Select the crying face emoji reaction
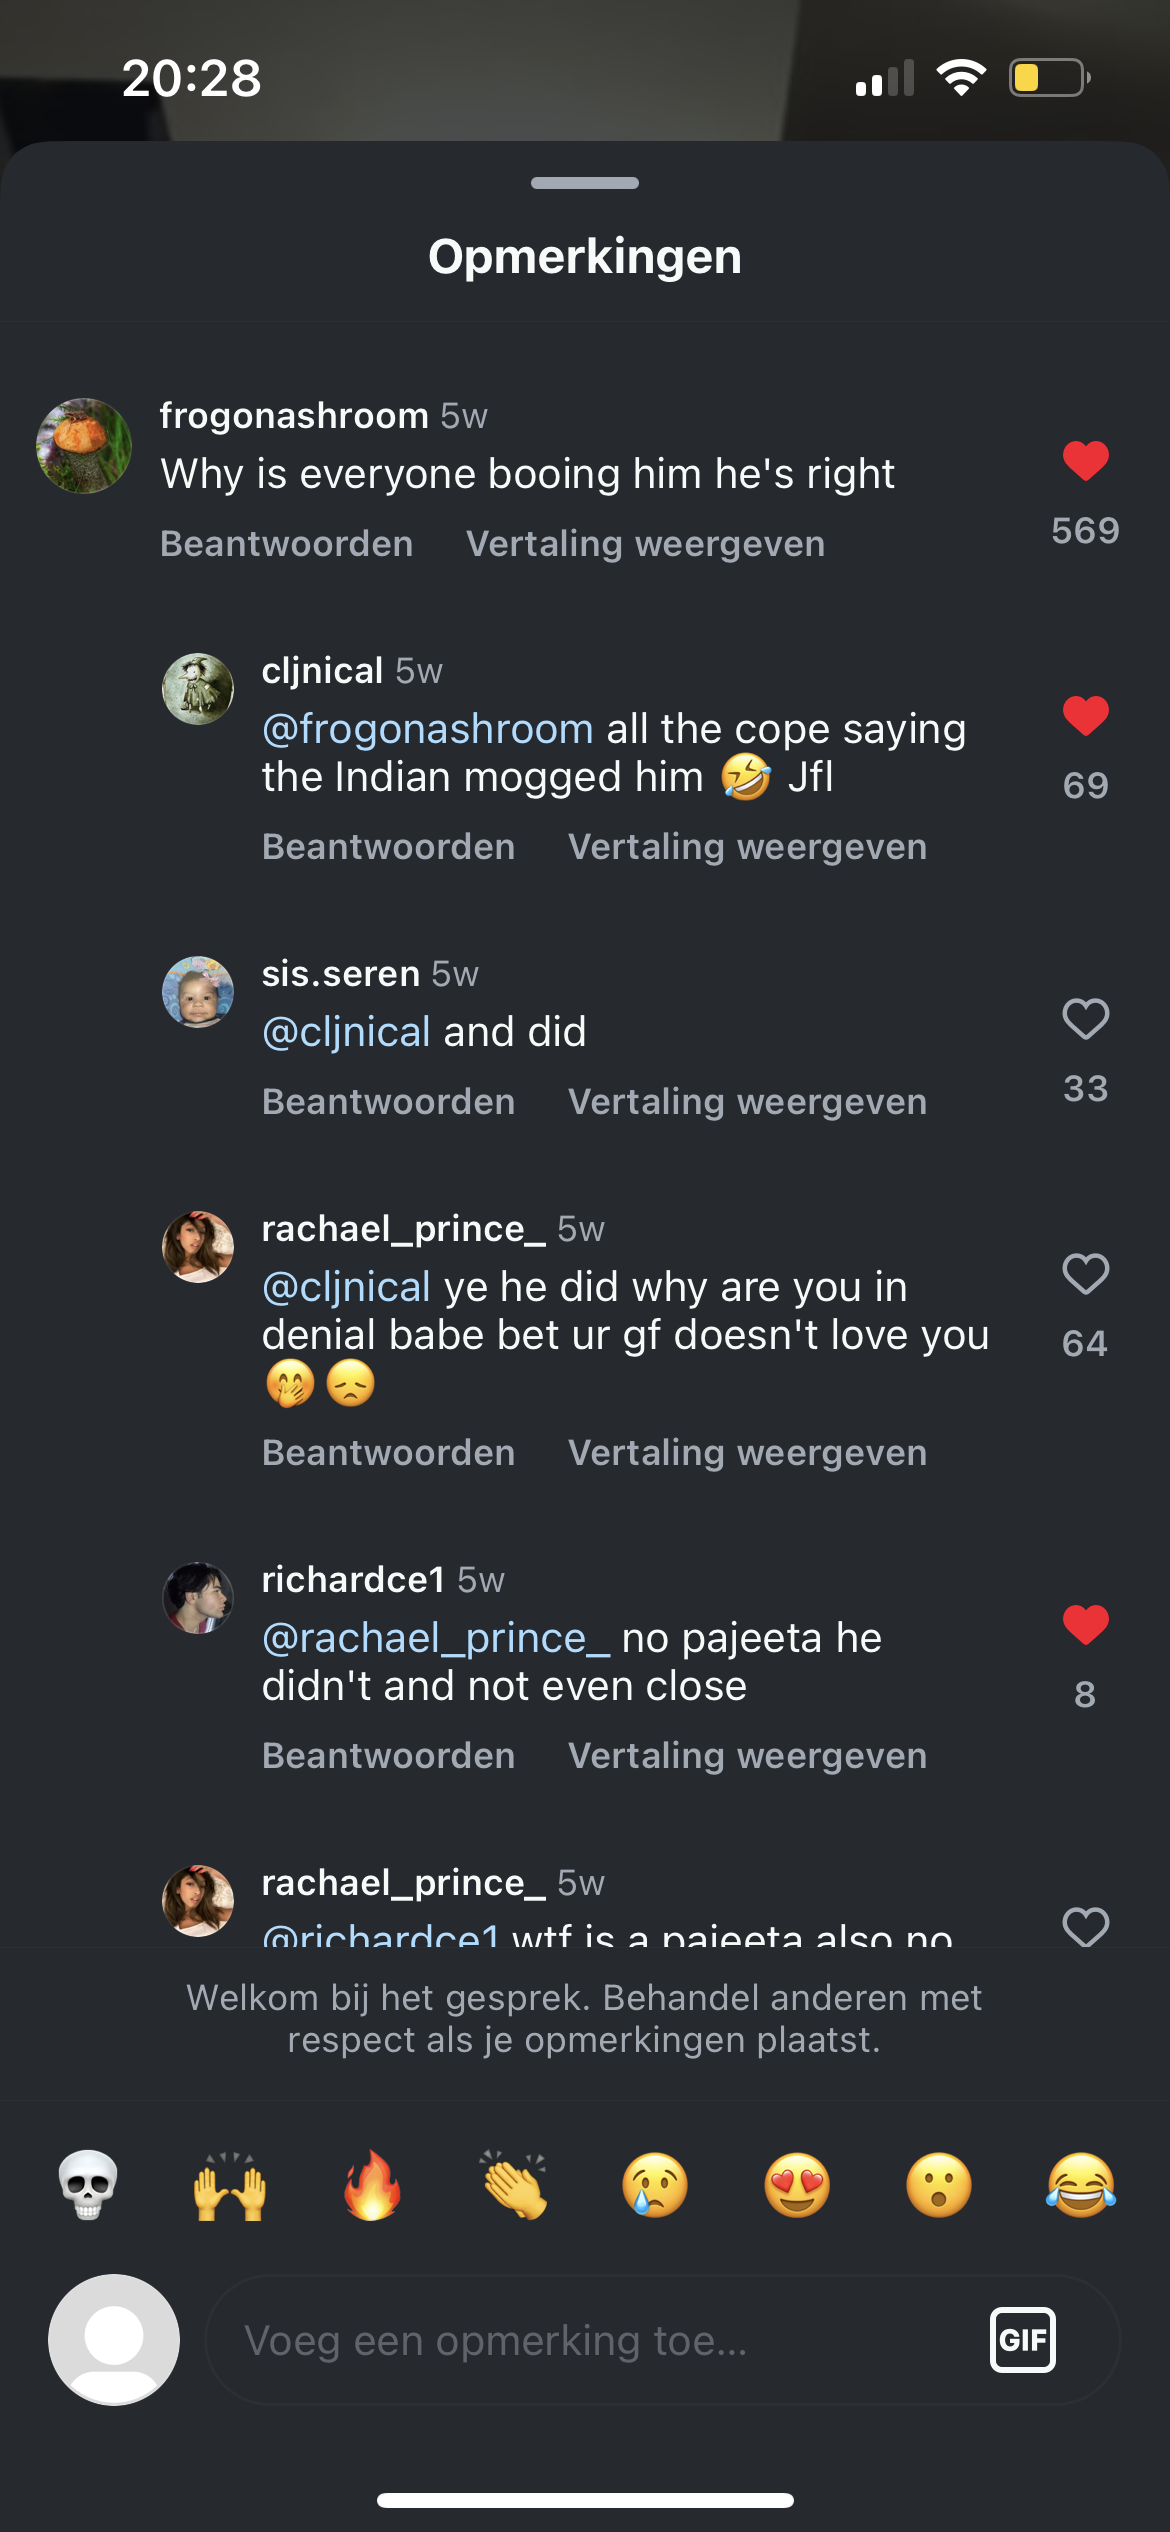The image size is (1170, 2532). click(x=655, y=2185)
